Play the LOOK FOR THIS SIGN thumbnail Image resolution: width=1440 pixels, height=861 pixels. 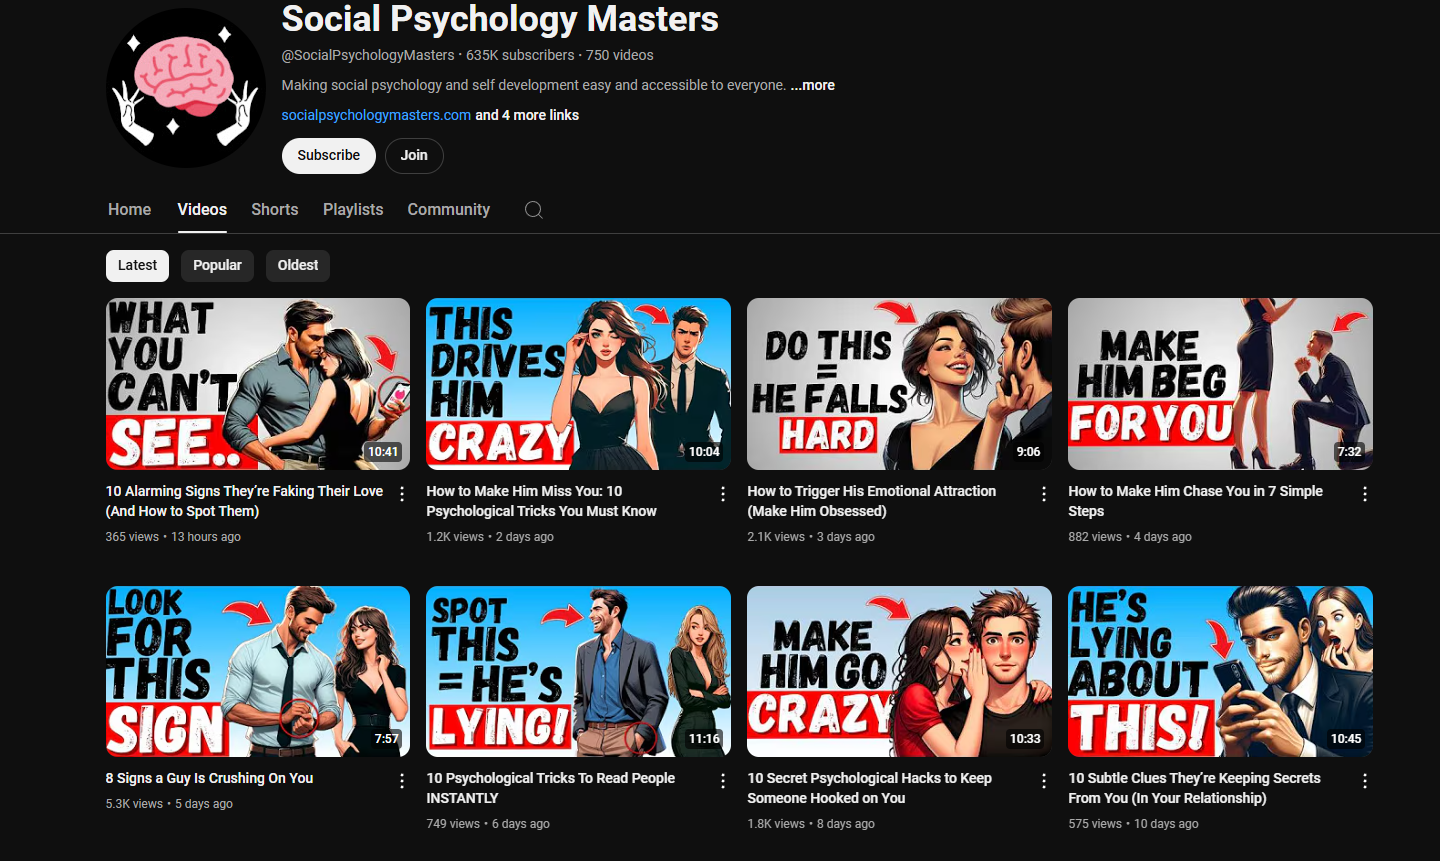click(x=258, y=671)
